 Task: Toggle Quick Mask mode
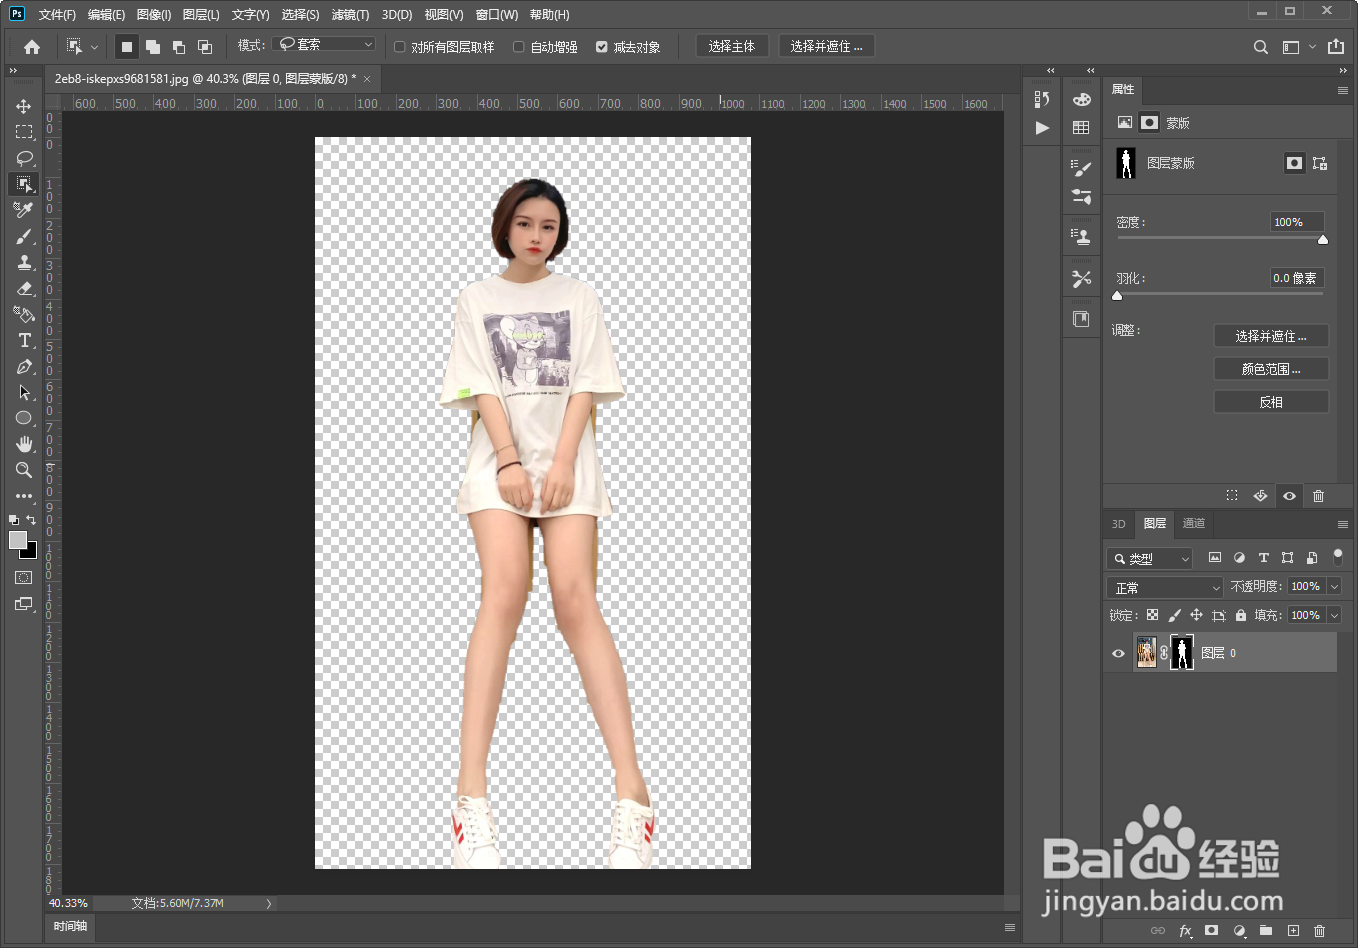click(x=24, y=578)
